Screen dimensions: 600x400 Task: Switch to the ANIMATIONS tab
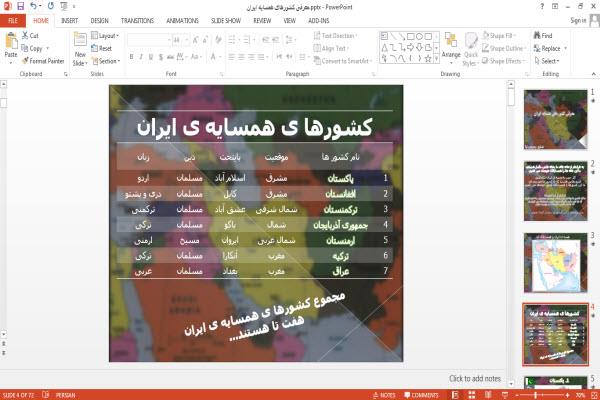click(182, 21)
